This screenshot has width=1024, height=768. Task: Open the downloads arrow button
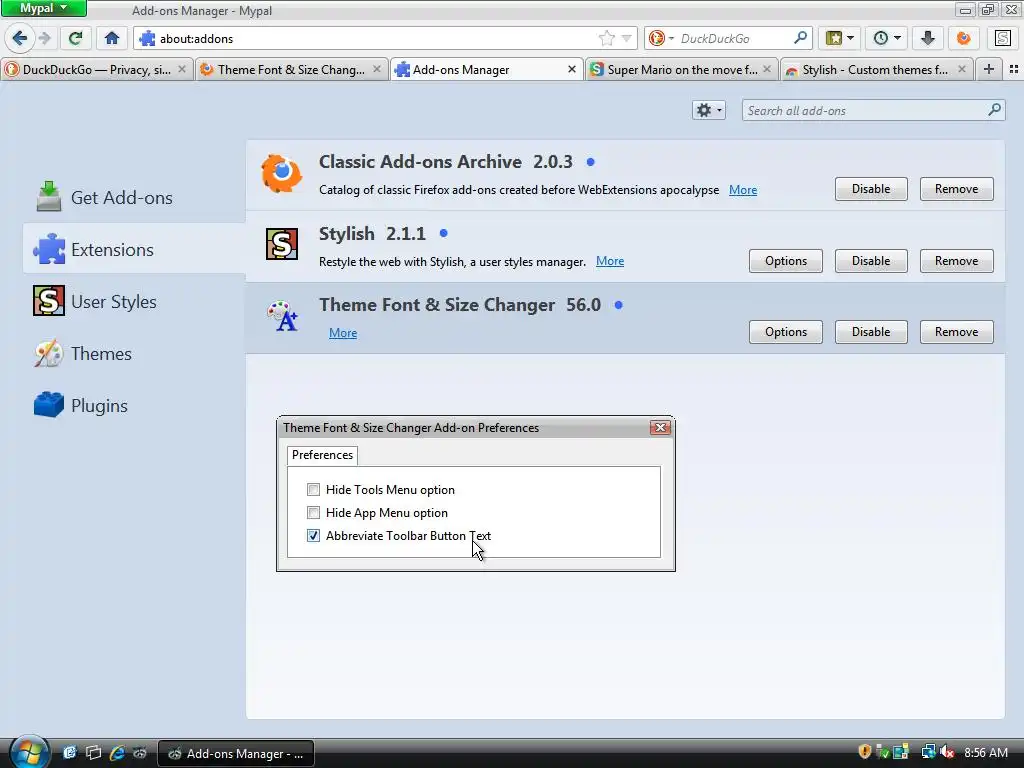(x=927, y=38)
